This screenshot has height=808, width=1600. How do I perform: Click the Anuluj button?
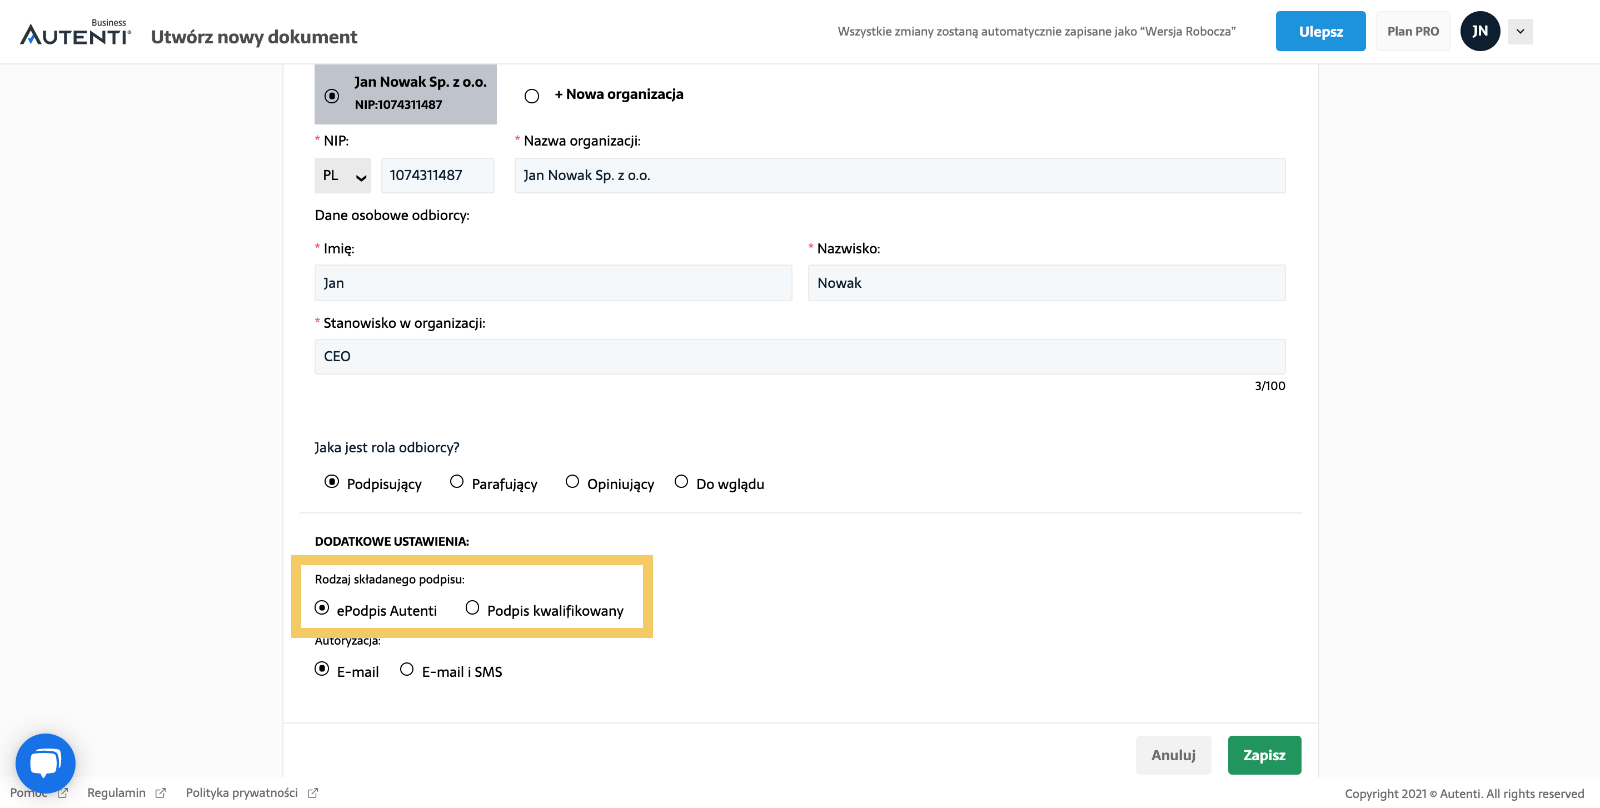(1173, 755)
